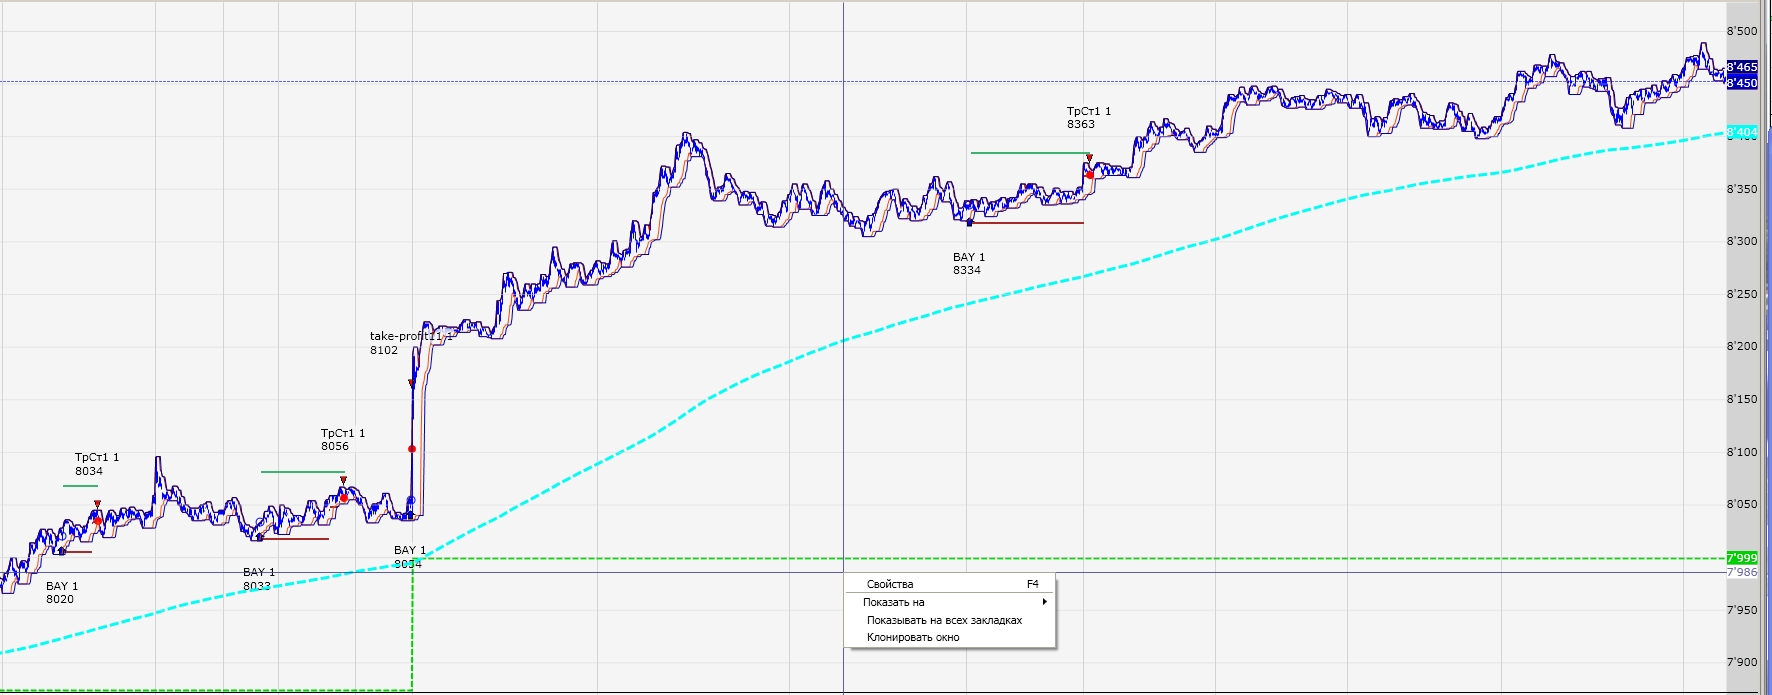This screenshot has width=1772, height=695.
Task: Click the buy marker above BAY 1 8334
Action: 969,222
